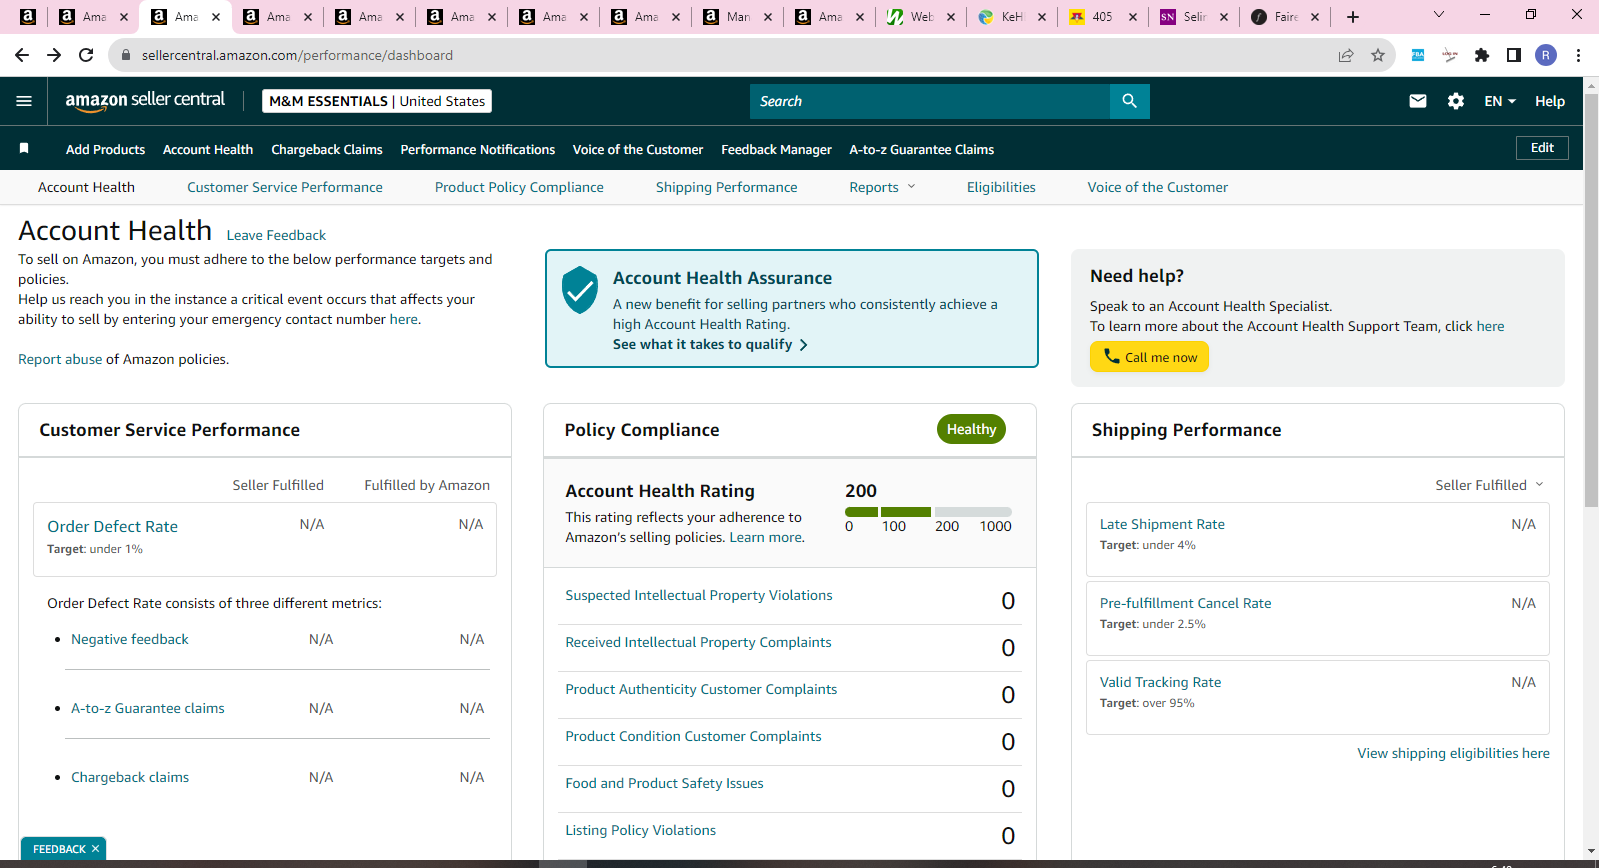Open Eligibilities tab
This screenshot has width=1599, height=868.
(x=1001, y=187)
